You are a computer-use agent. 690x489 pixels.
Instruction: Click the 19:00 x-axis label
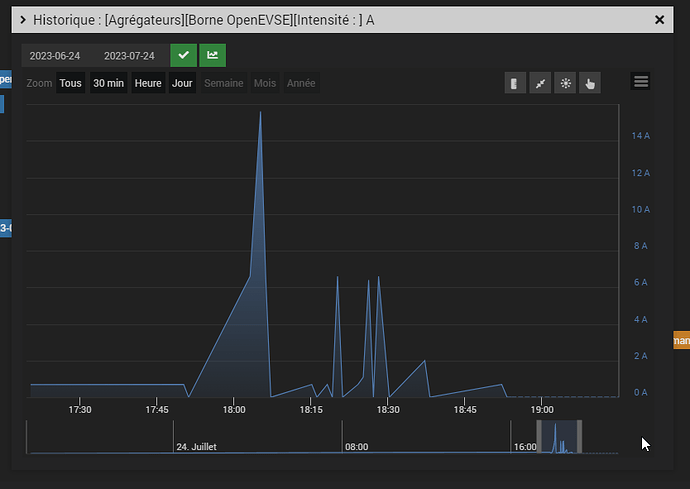tap(542, 409)
